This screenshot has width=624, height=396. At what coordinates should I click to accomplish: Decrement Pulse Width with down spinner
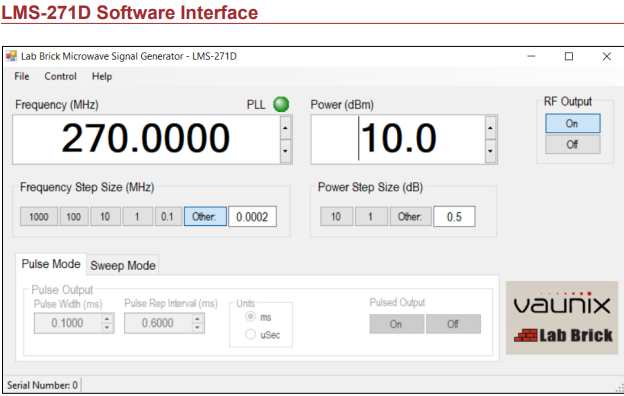click(107, 327)
